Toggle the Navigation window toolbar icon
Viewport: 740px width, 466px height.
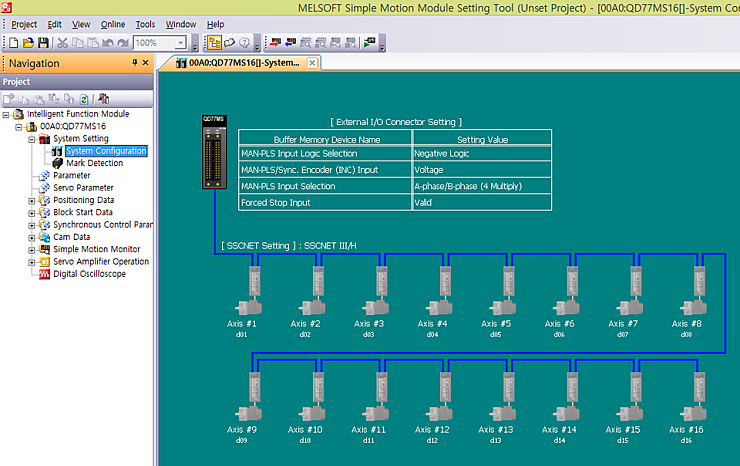[214, 43]
